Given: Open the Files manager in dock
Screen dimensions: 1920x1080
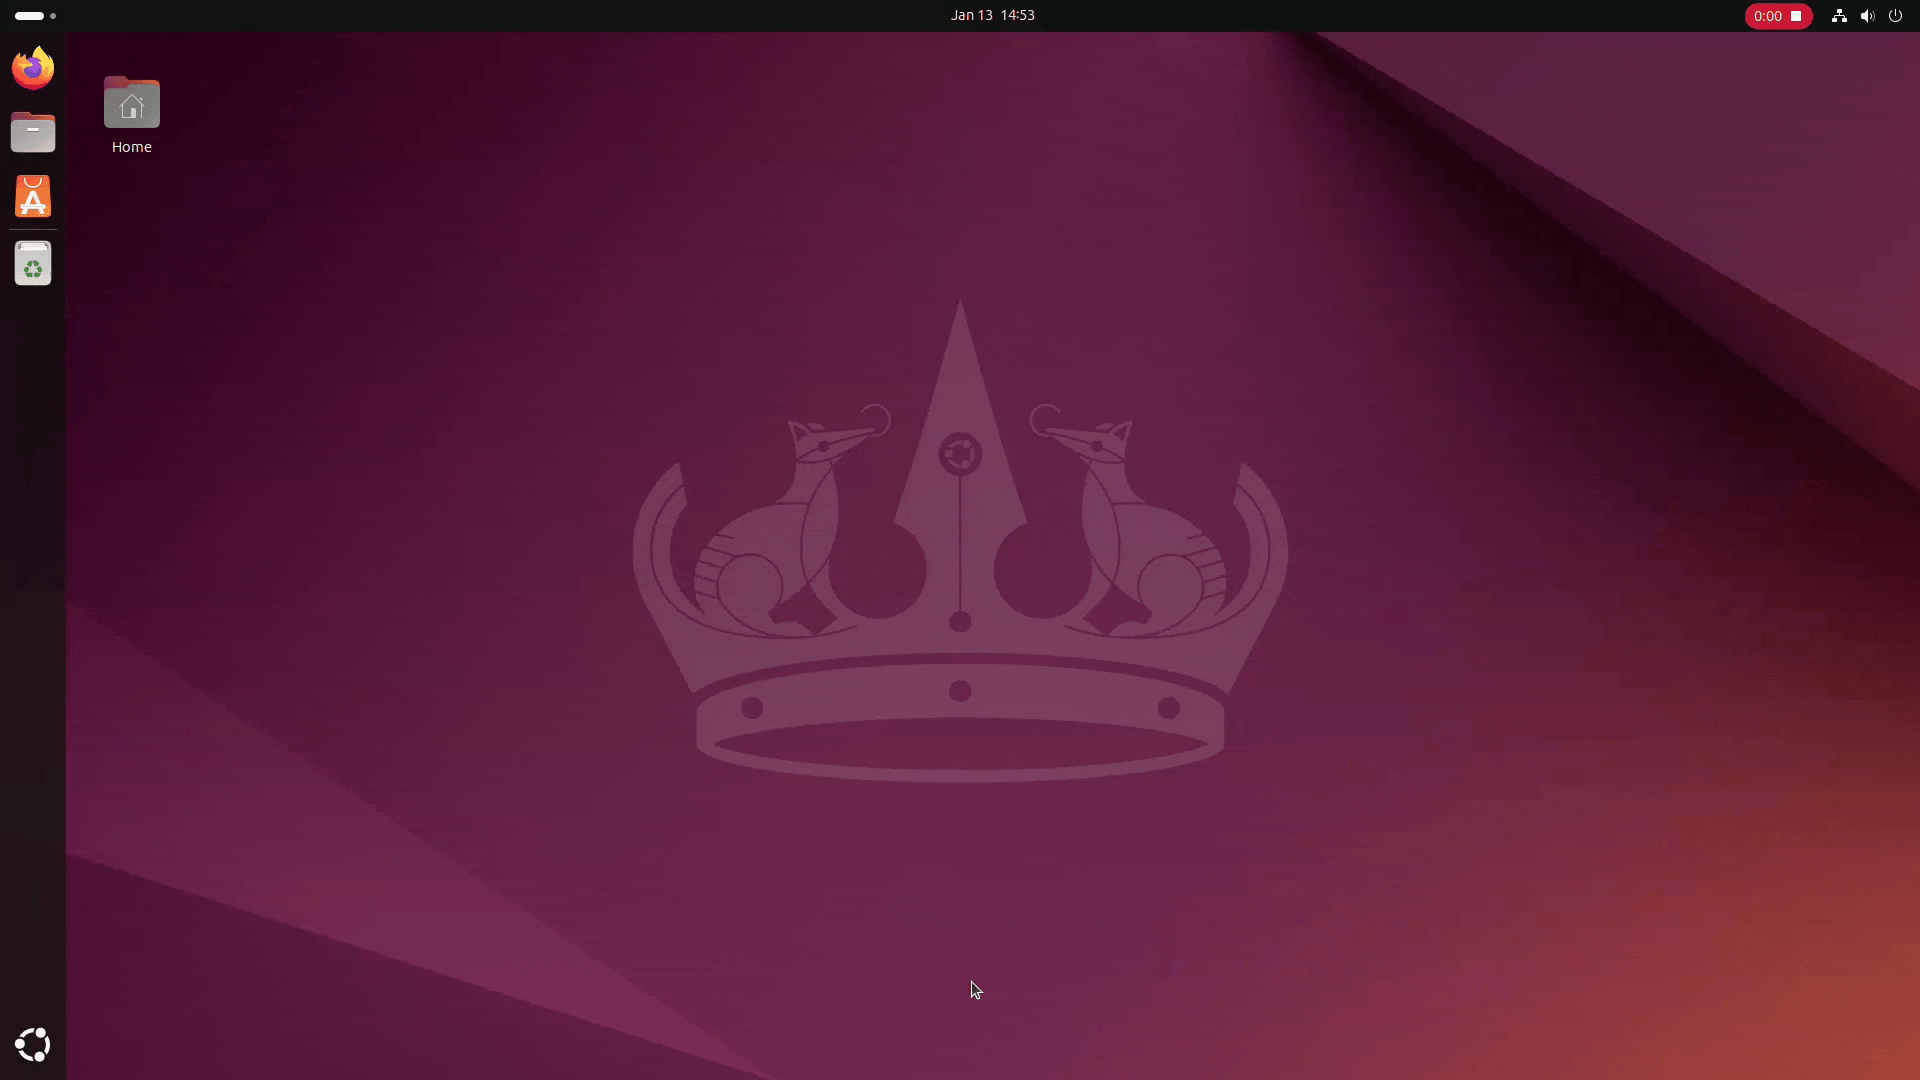Looking at the screenshot, I should click(33, 132).
